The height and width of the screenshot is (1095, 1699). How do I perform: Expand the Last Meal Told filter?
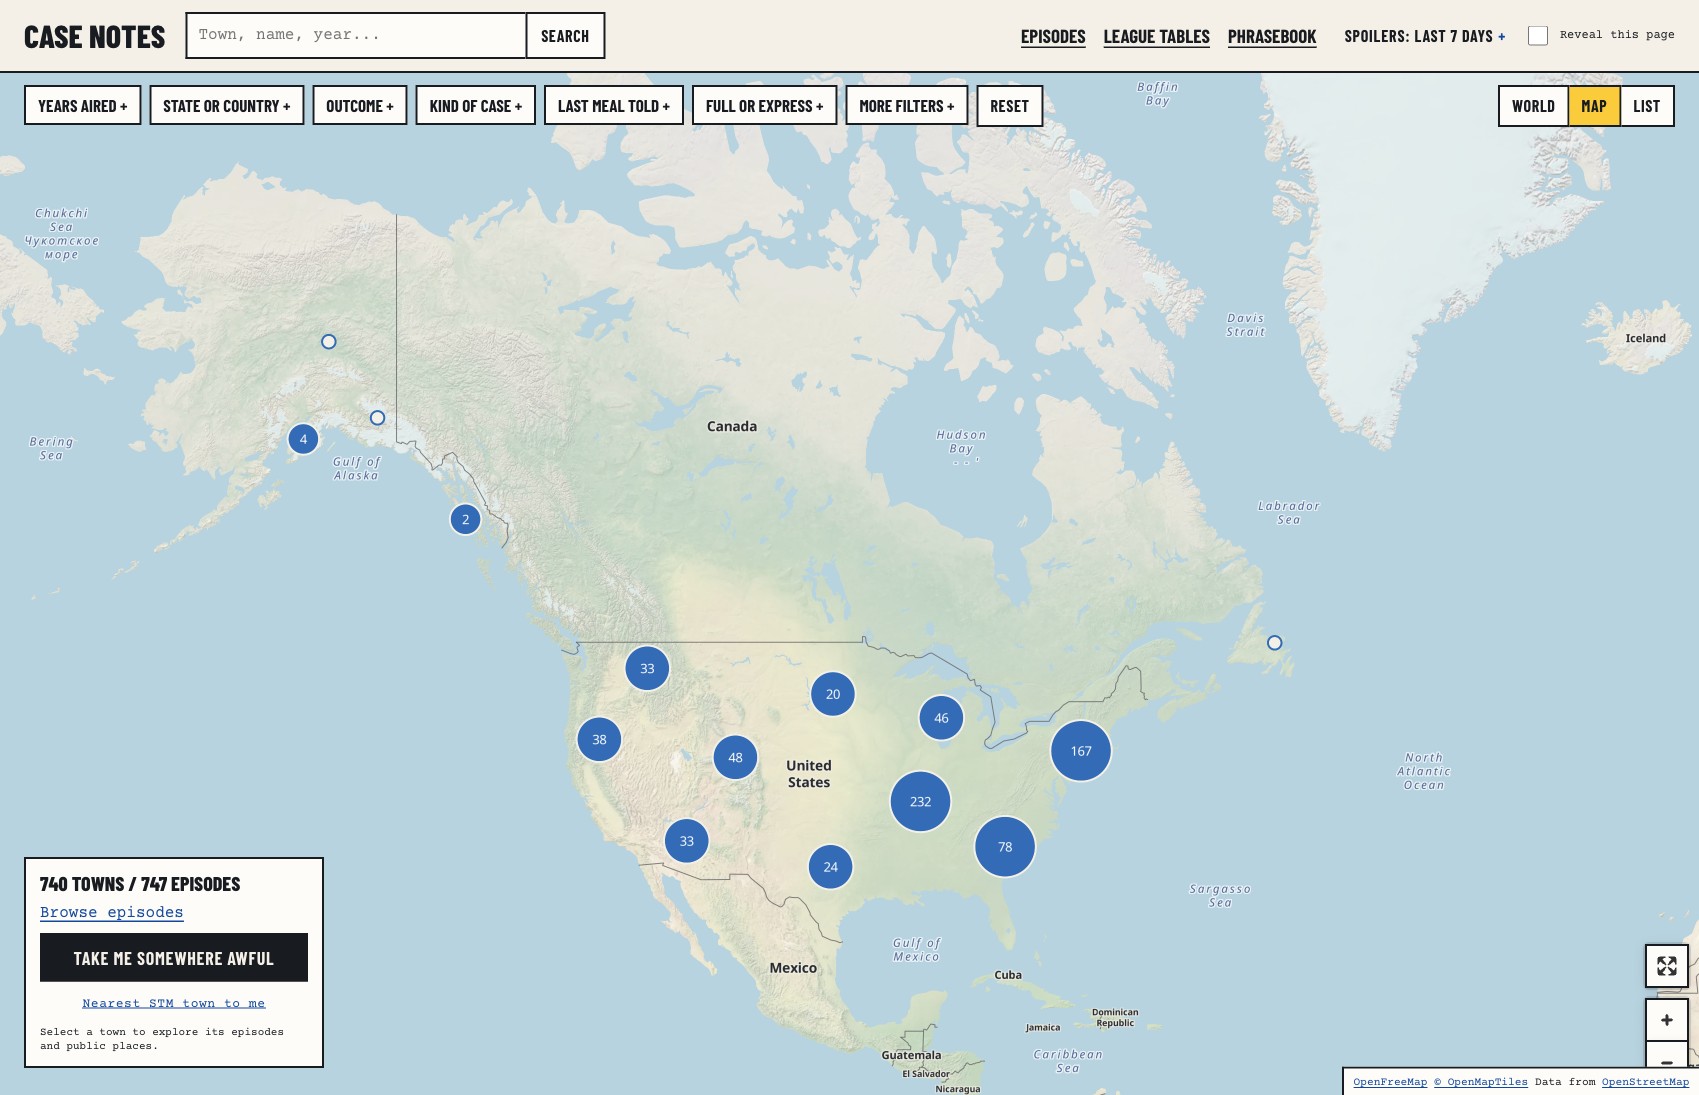click(x=614, y=106)
